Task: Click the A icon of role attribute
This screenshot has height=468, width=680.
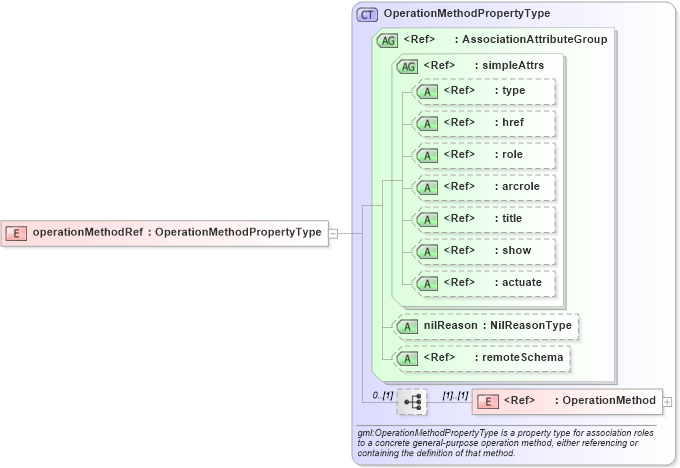Action: tap(427, 156)
